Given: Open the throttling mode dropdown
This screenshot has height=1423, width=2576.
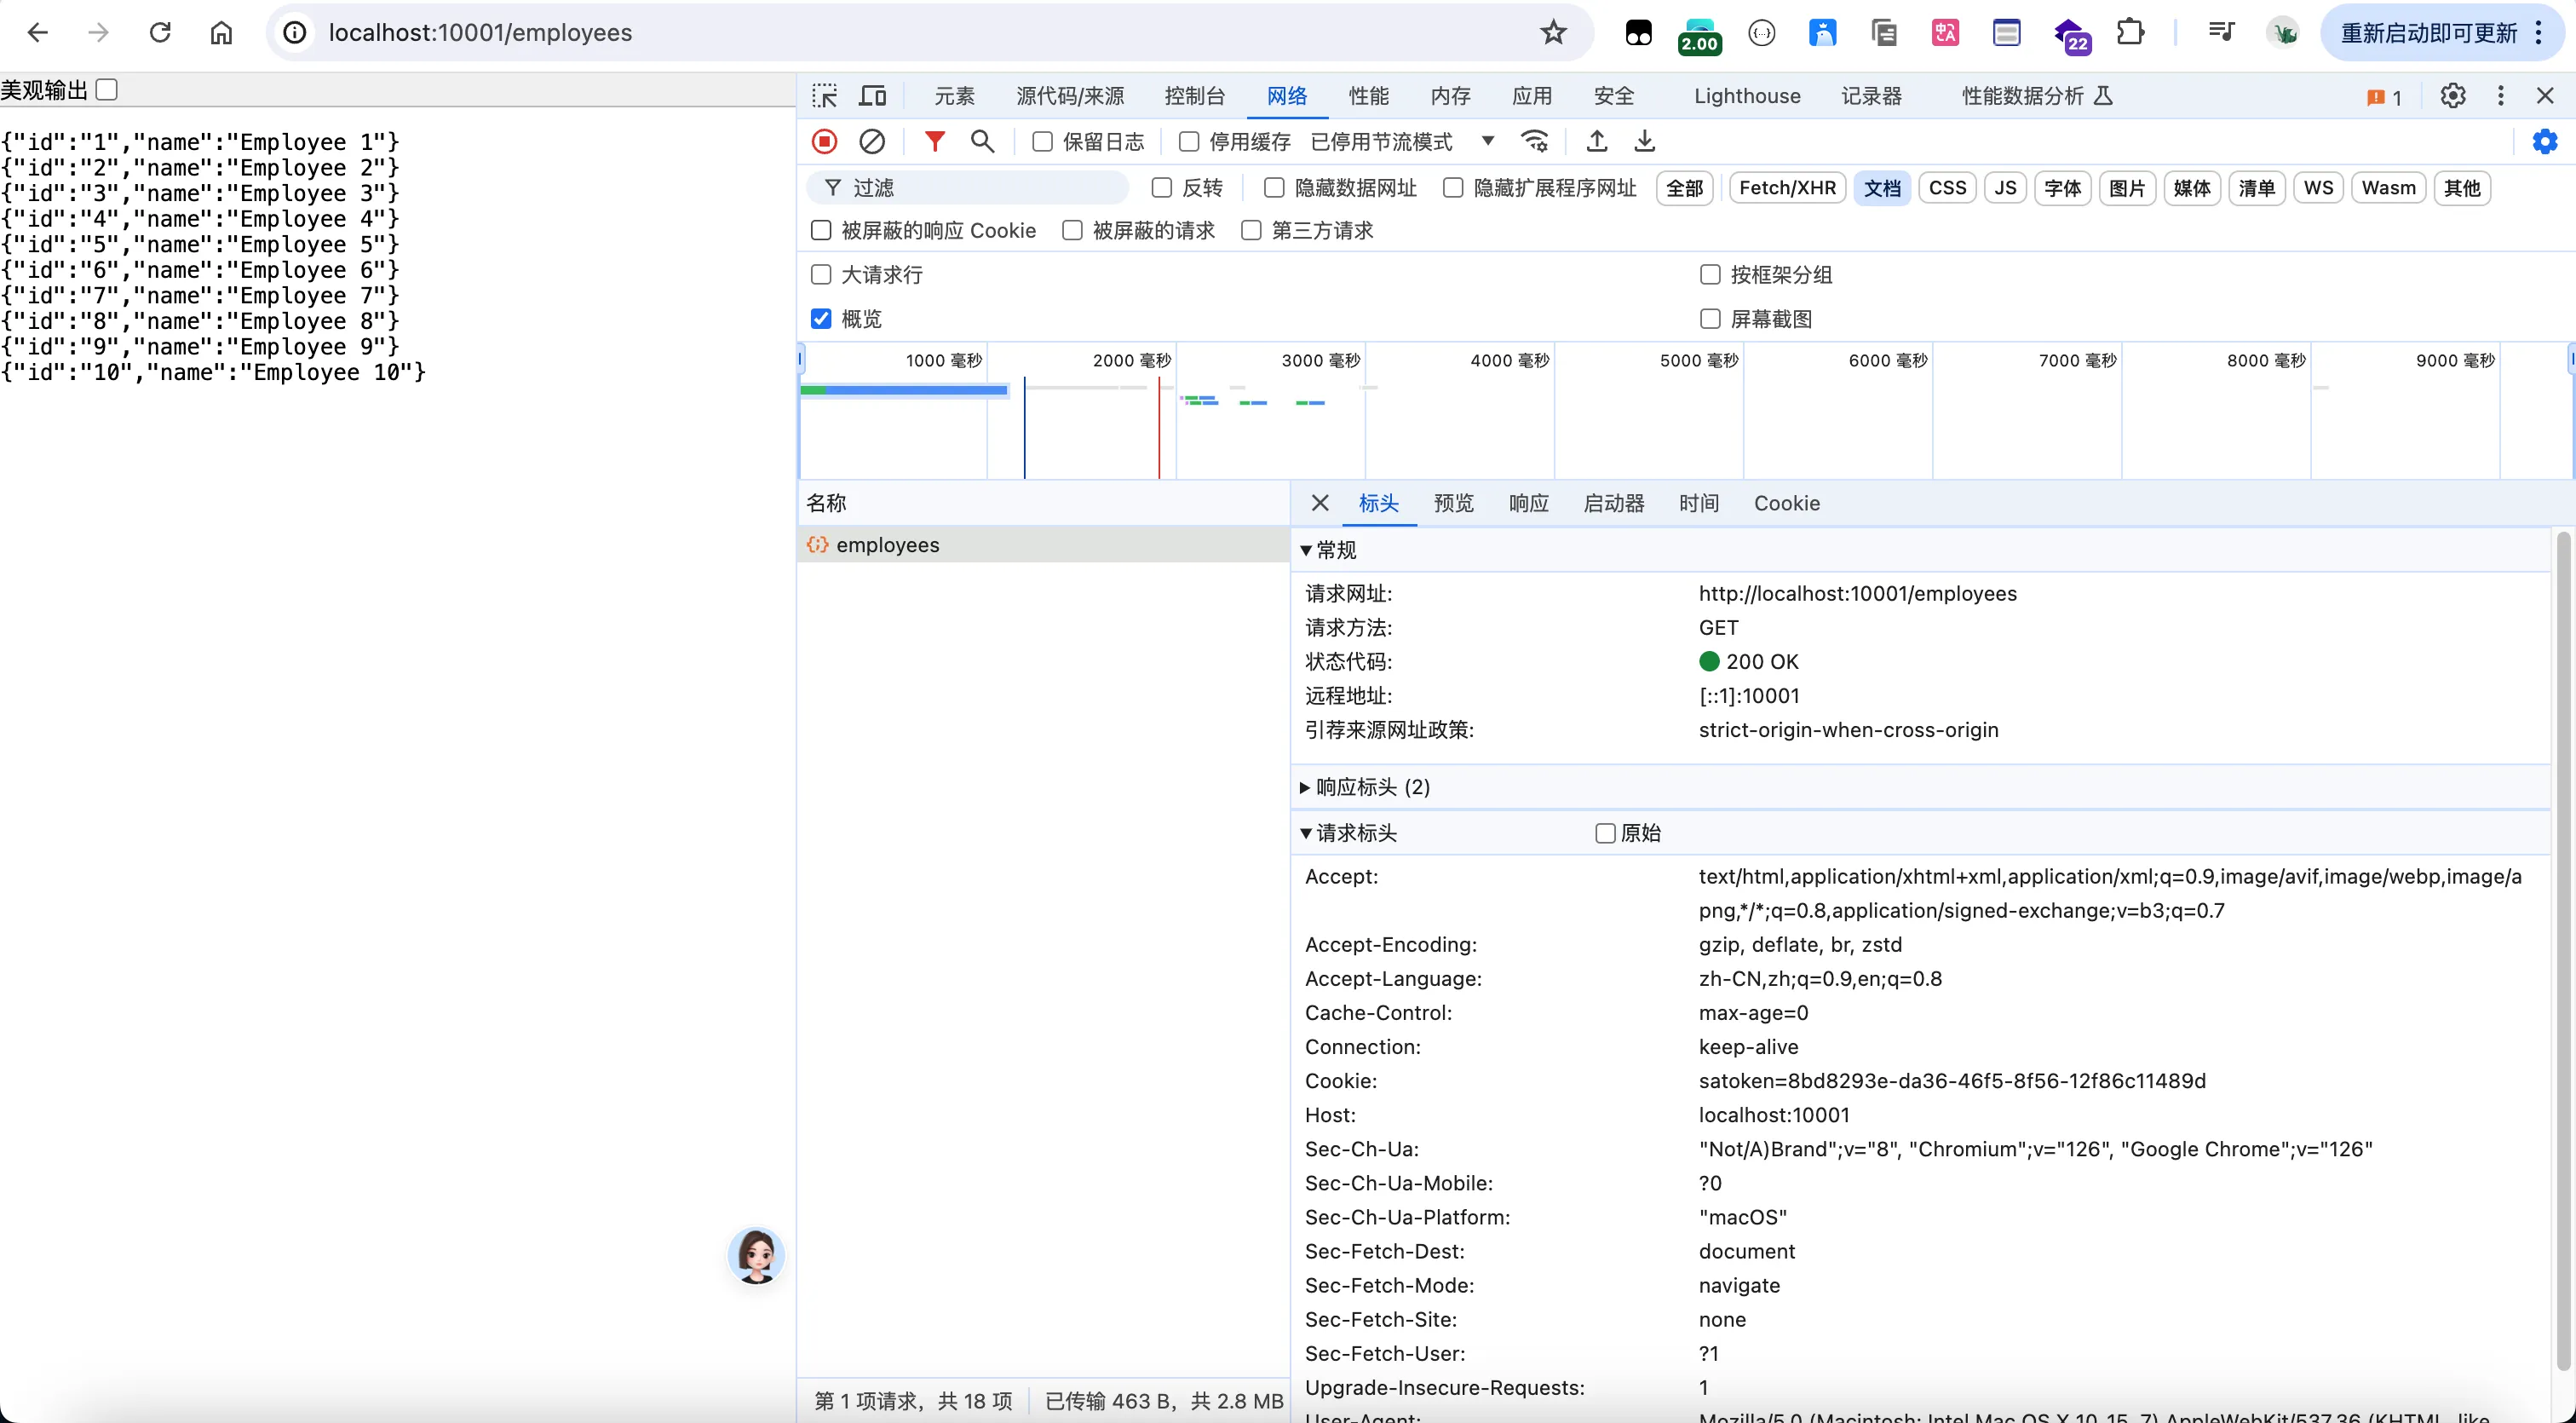Looking at the screenshot, I should [x=1402, y=142].
